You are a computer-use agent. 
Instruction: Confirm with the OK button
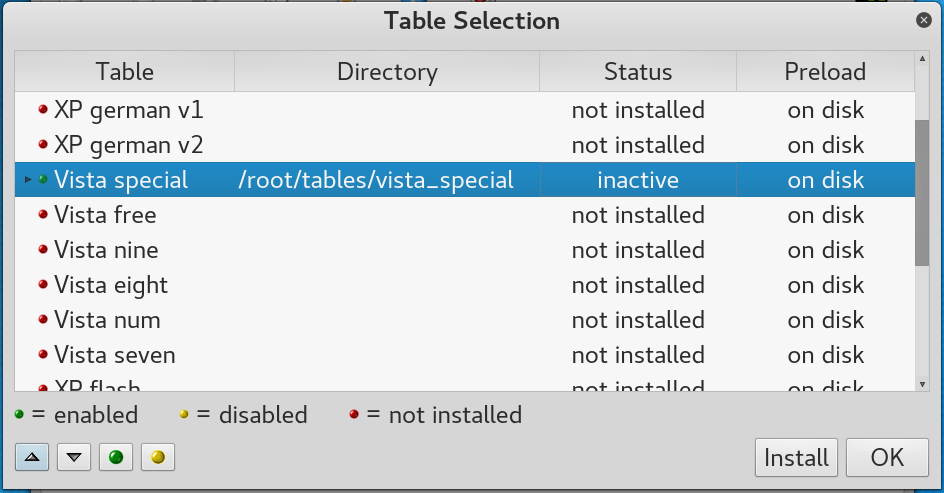pos(887,457)
